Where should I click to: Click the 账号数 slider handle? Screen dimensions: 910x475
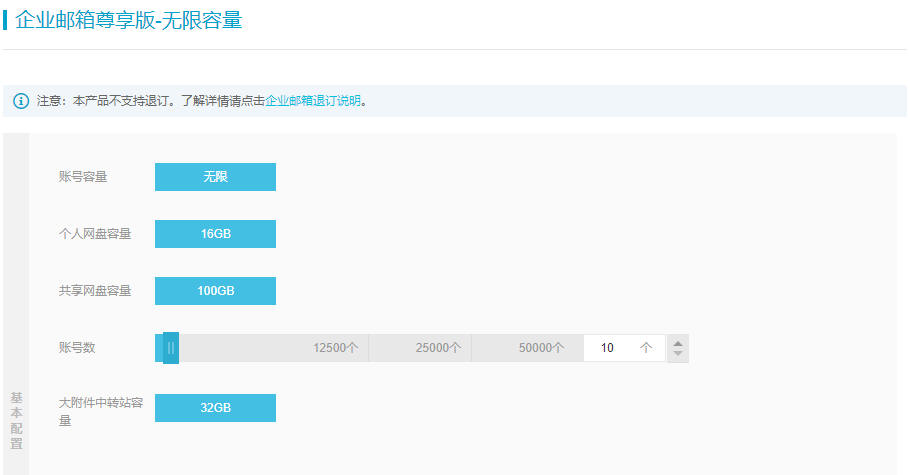(x=171, y=348)
